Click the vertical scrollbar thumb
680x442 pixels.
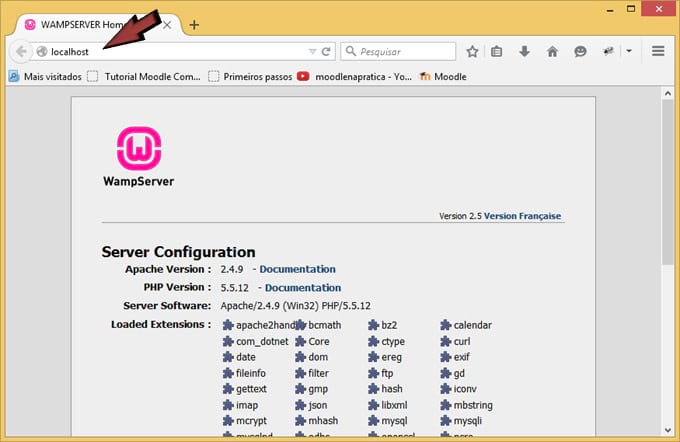(x=667, y=182)
